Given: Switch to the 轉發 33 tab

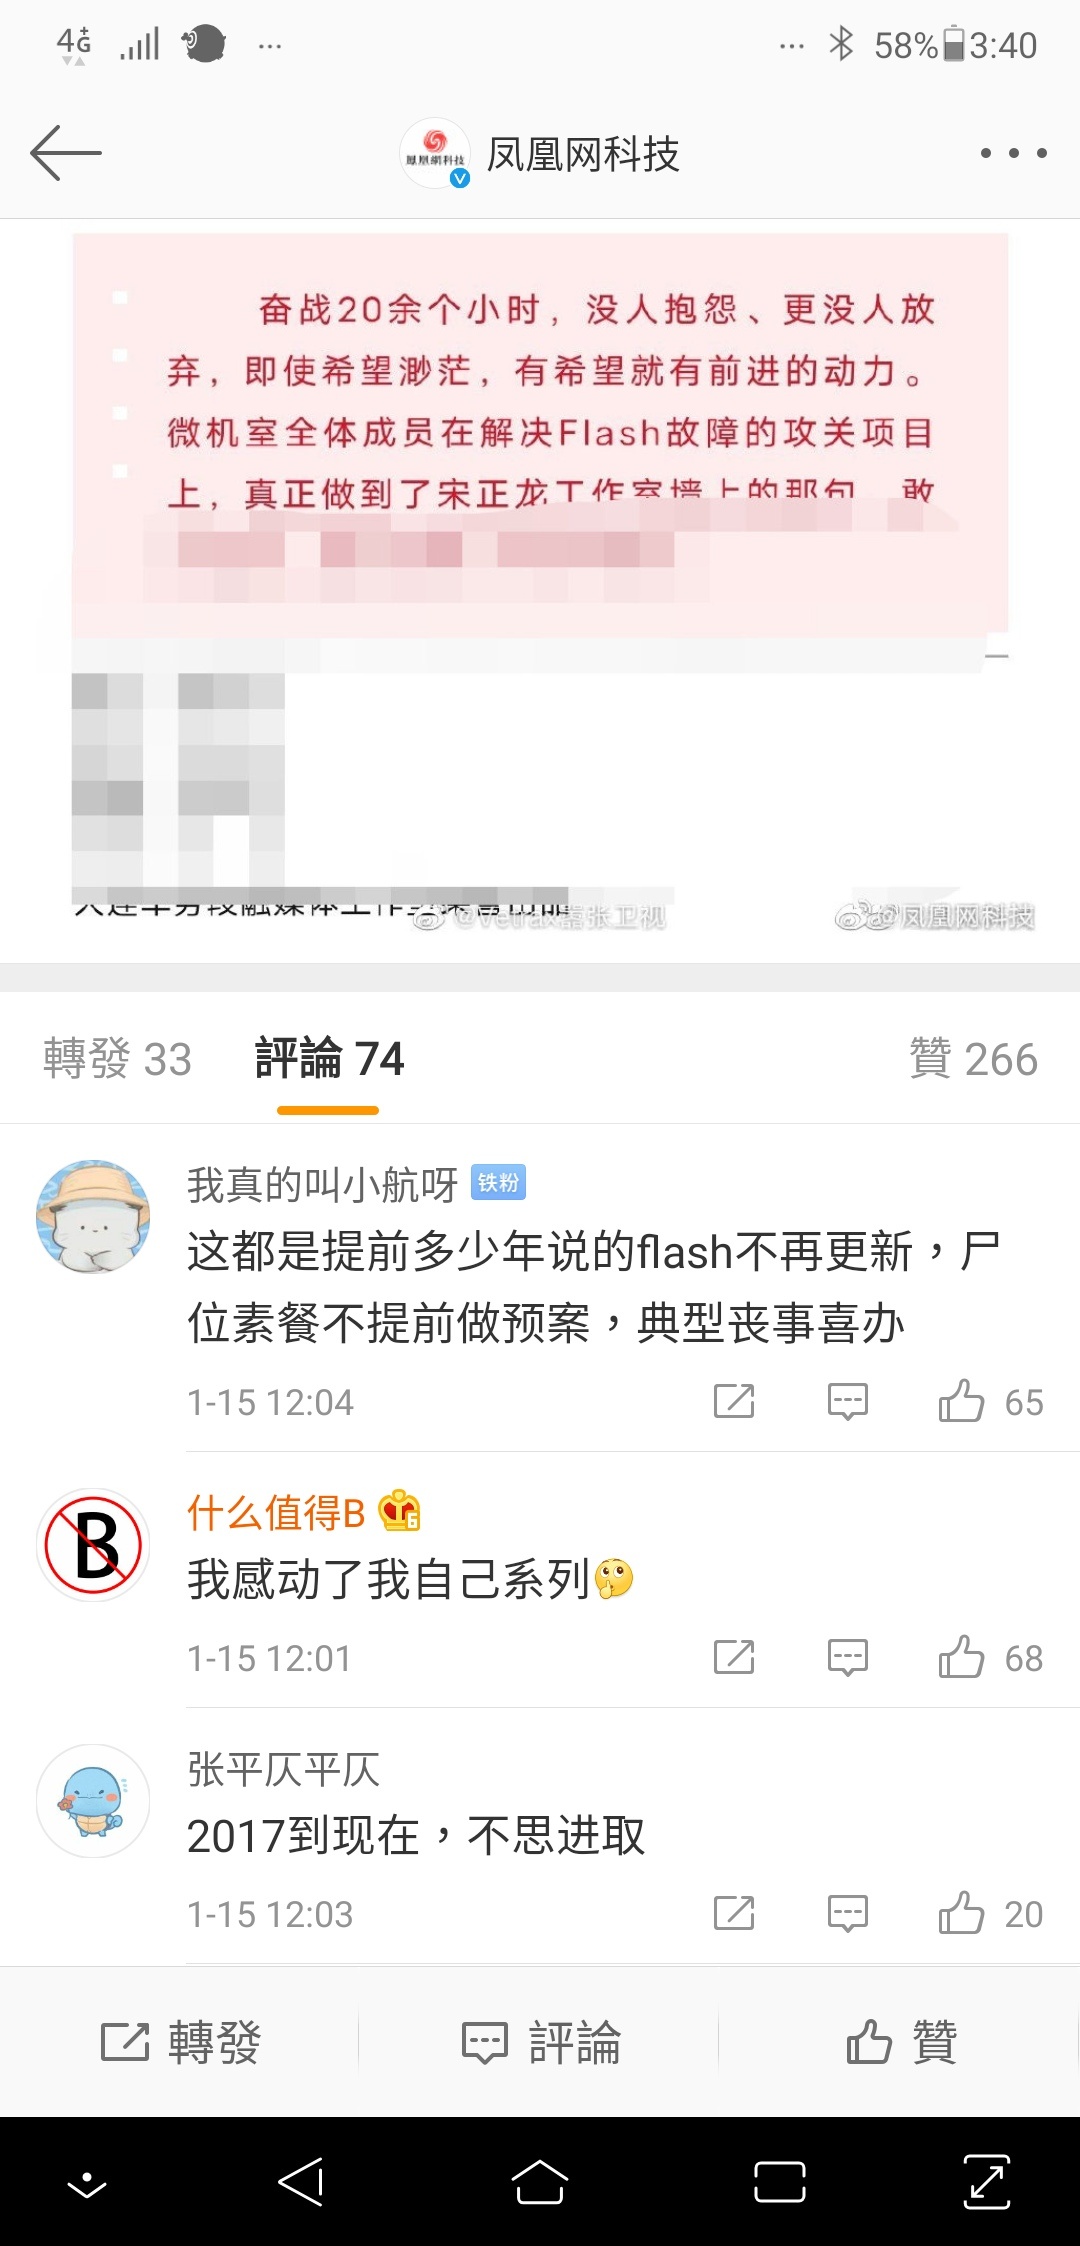Looking at the screenshot, I should [x=117, y=1059].
